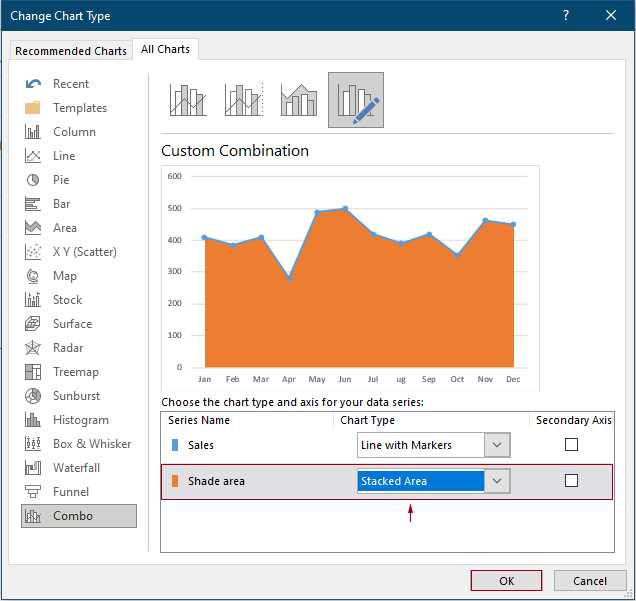Switch to the Recommended Charts tab

pos(71,51)
